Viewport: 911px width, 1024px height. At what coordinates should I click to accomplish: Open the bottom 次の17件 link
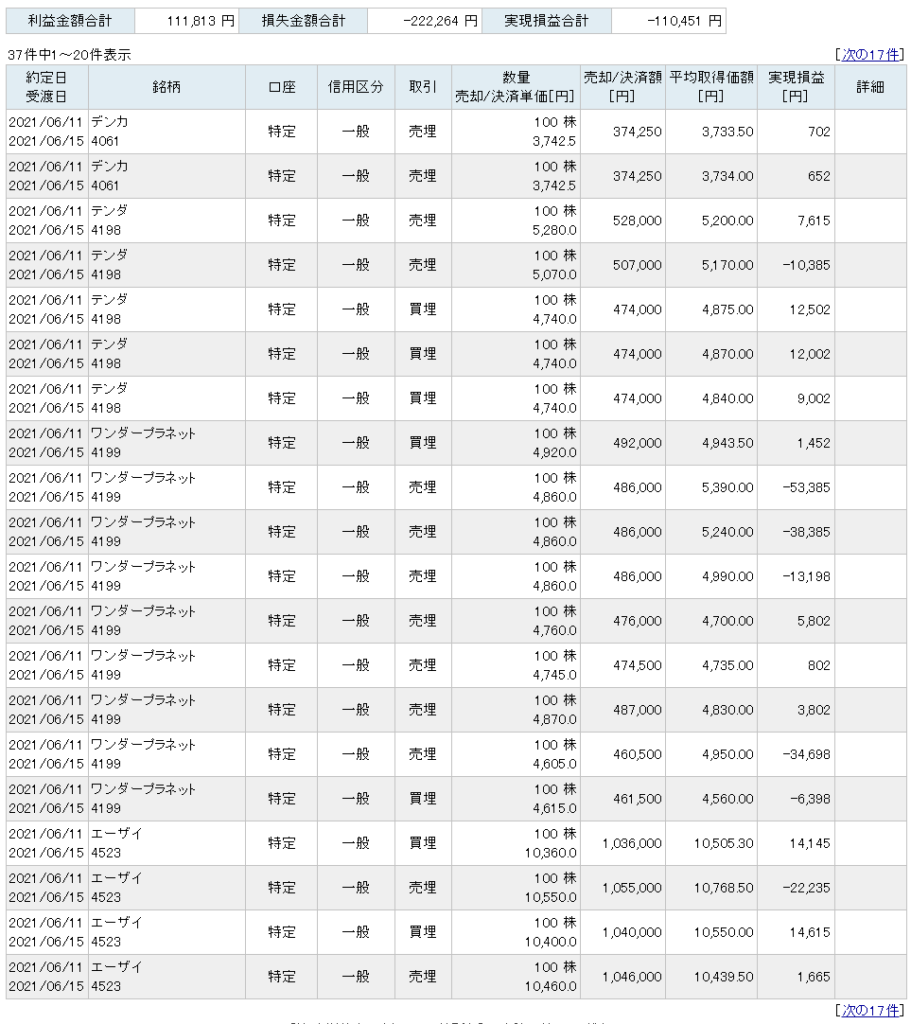coord(870,1010)
